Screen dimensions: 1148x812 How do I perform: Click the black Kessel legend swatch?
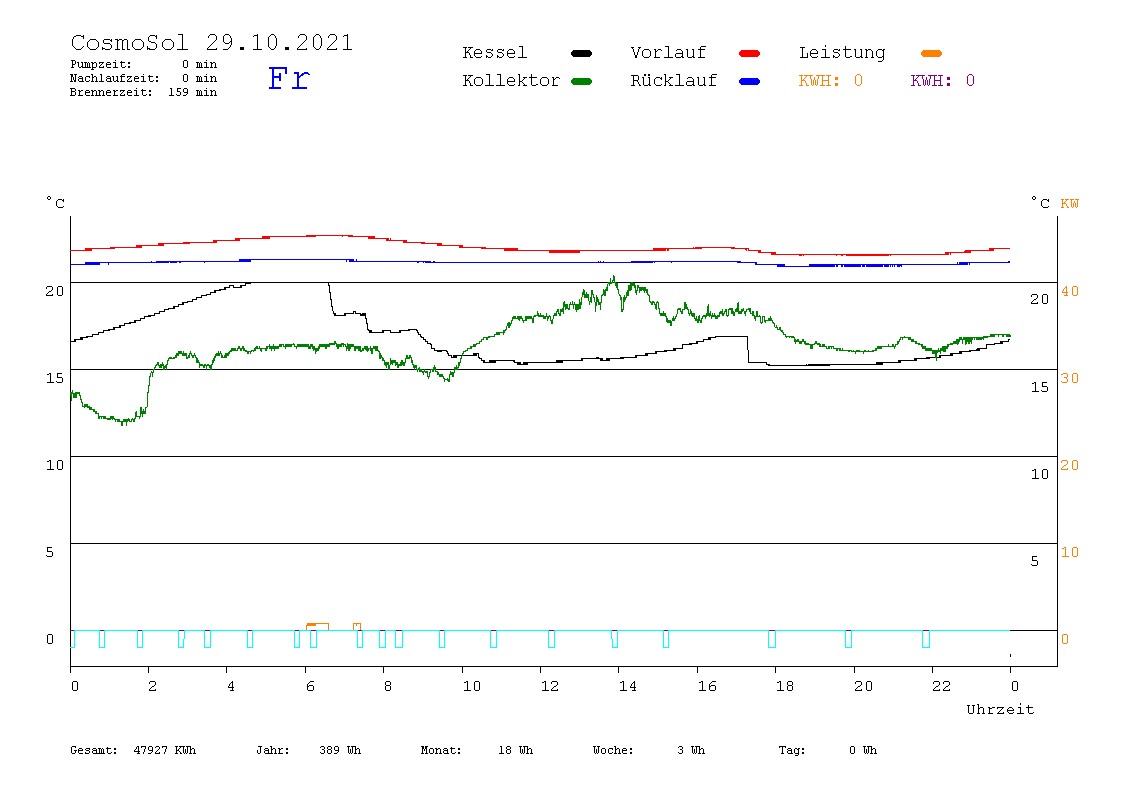click(581, 53)
